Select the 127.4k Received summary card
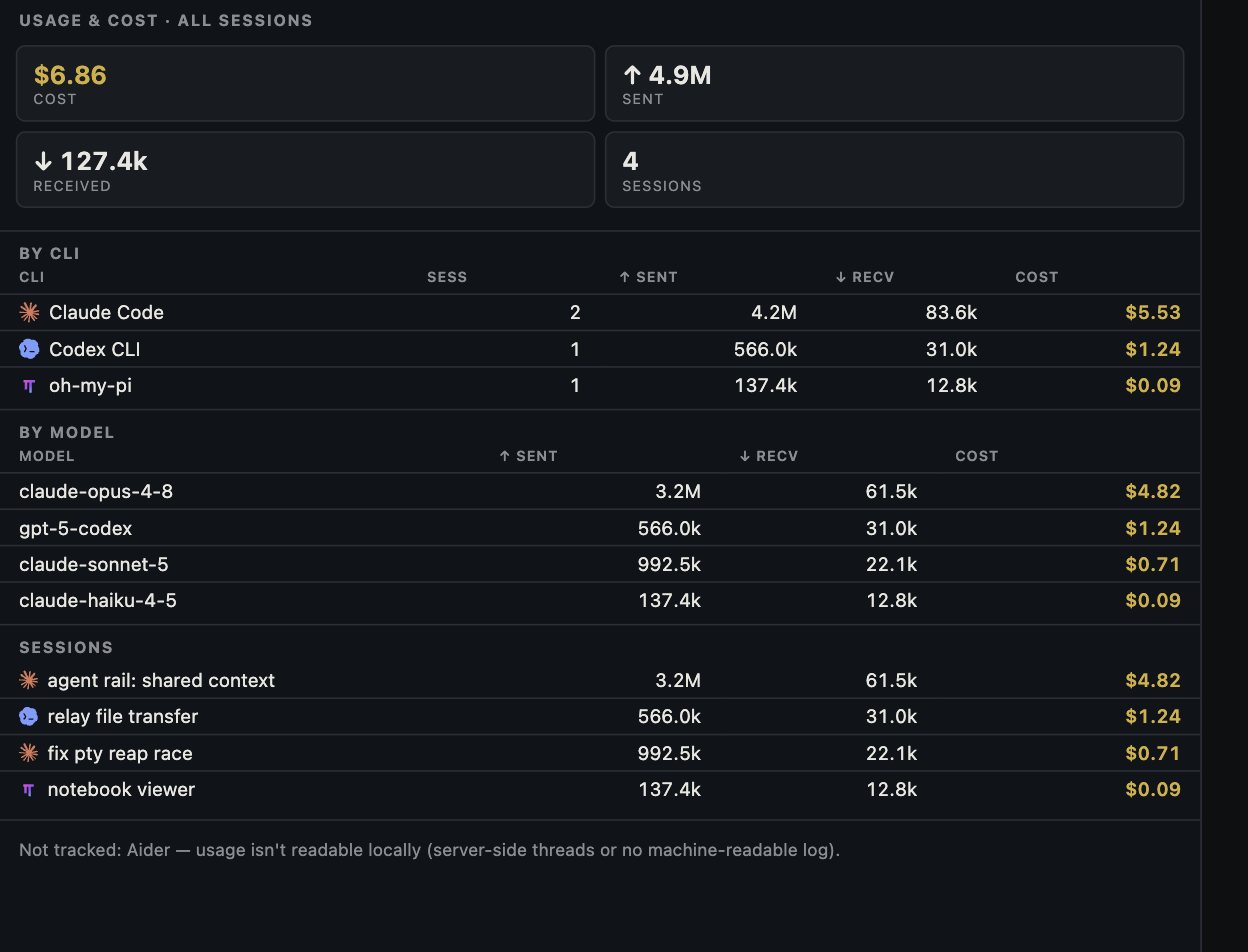The height and width of the screenshot is (952, 1248). [305, 170]
